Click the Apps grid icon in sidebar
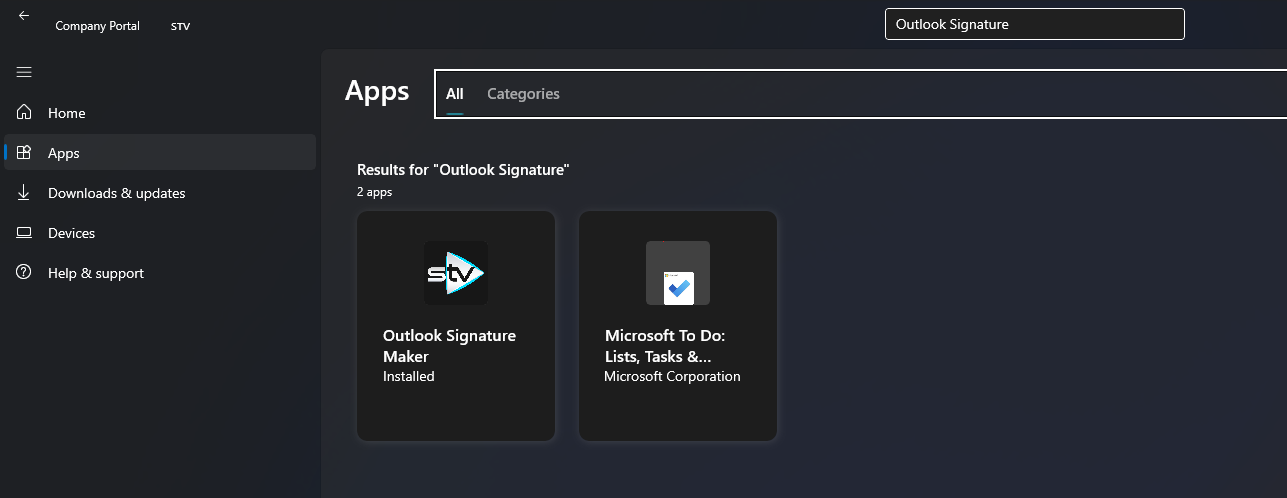The width and height of the screenshot is (1287, 498). [x=24, y=153]
